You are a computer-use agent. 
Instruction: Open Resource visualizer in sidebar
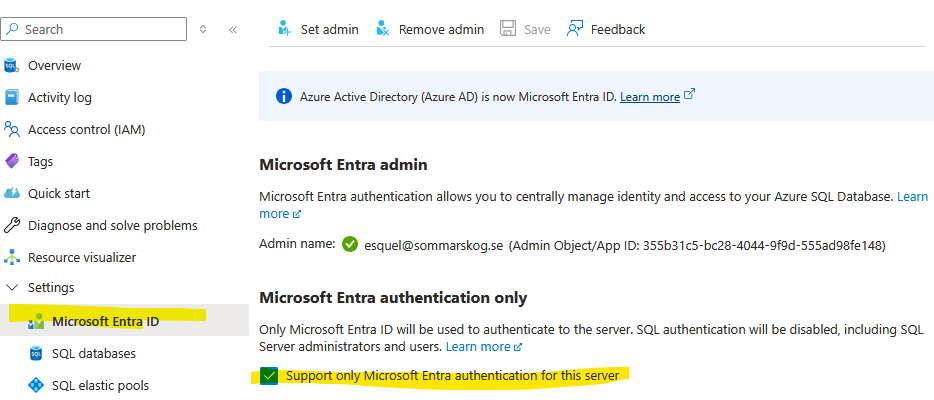coord(70,258)
